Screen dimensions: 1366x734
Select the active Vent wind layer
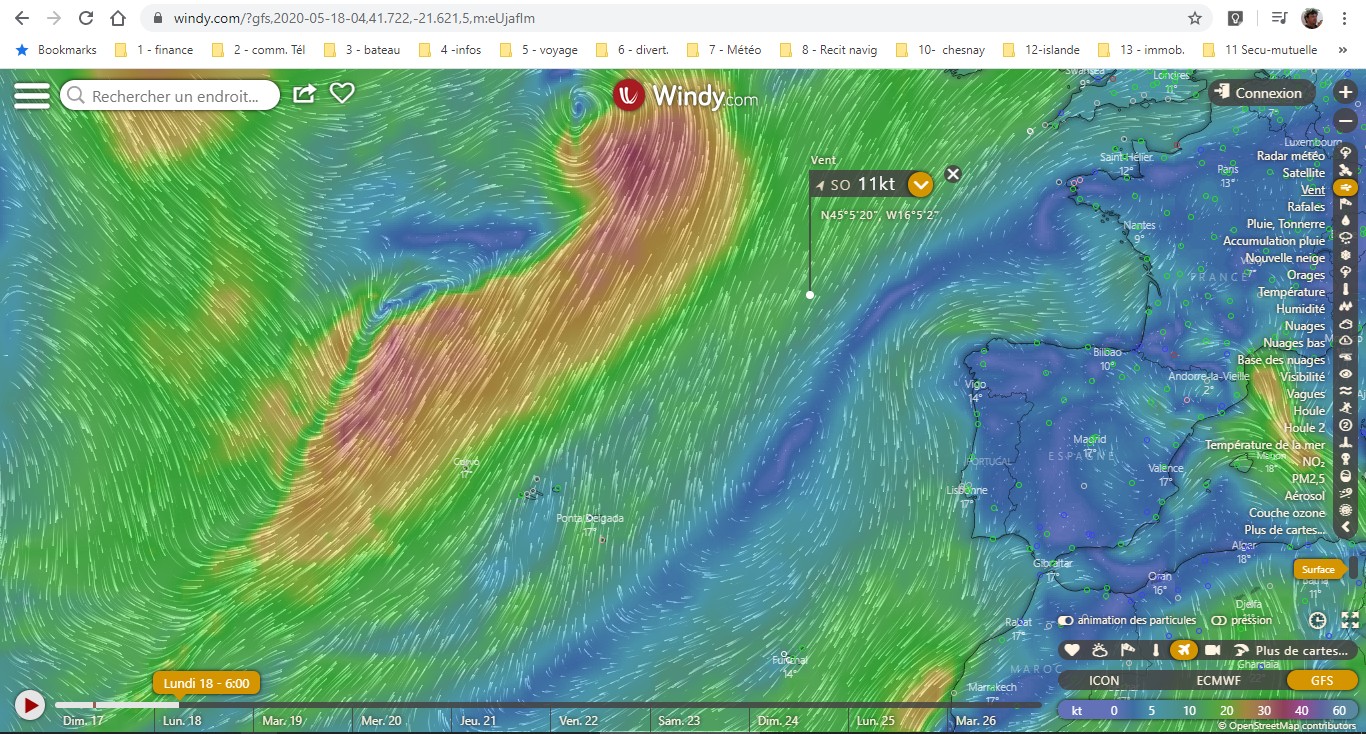[1313, 189]
